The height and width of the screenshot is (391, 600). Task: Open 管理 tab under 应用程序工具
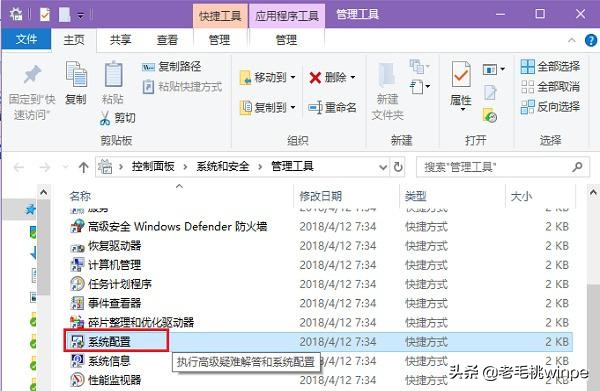coord(286,39)
